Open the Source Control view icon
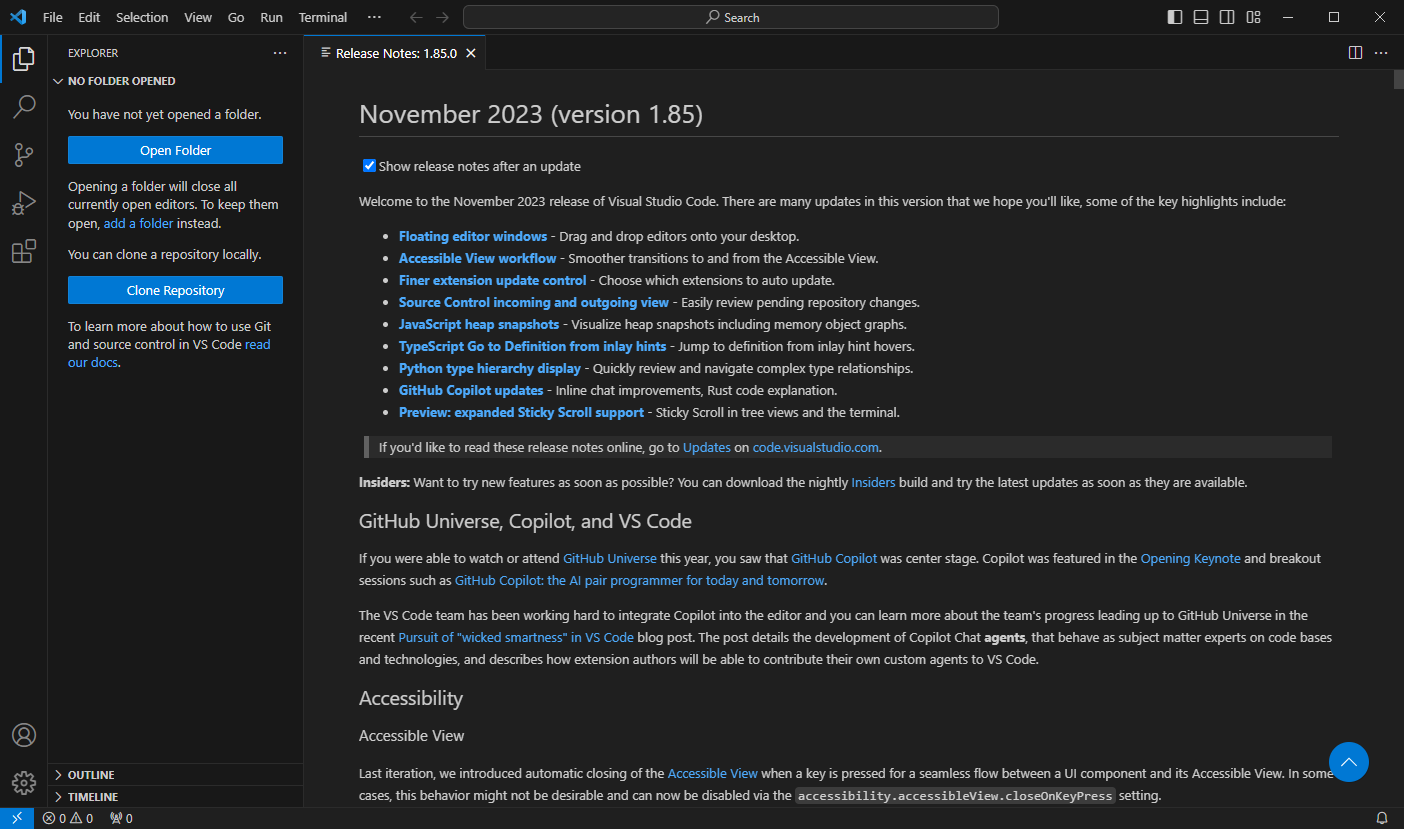The image size is (1404, 829). (24, 154)
